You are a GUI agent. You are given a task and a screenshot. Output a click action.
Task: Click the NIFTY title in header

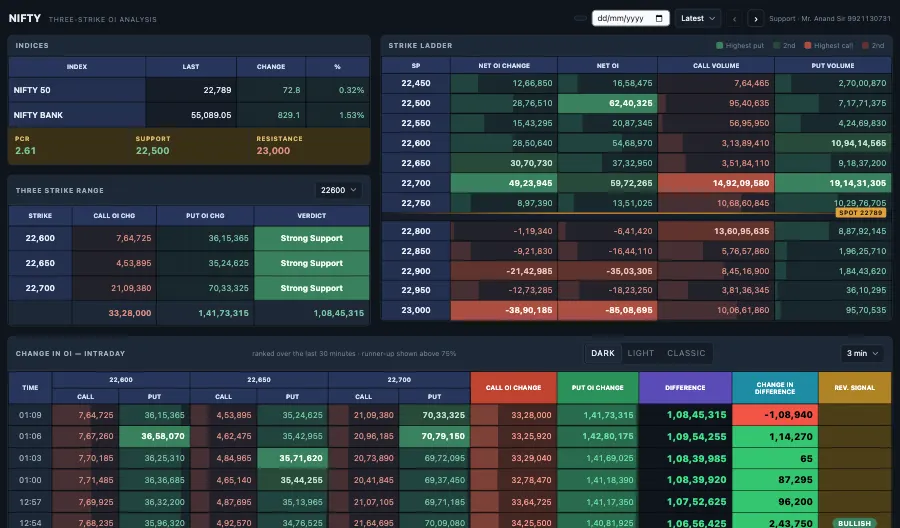(25, 18)
